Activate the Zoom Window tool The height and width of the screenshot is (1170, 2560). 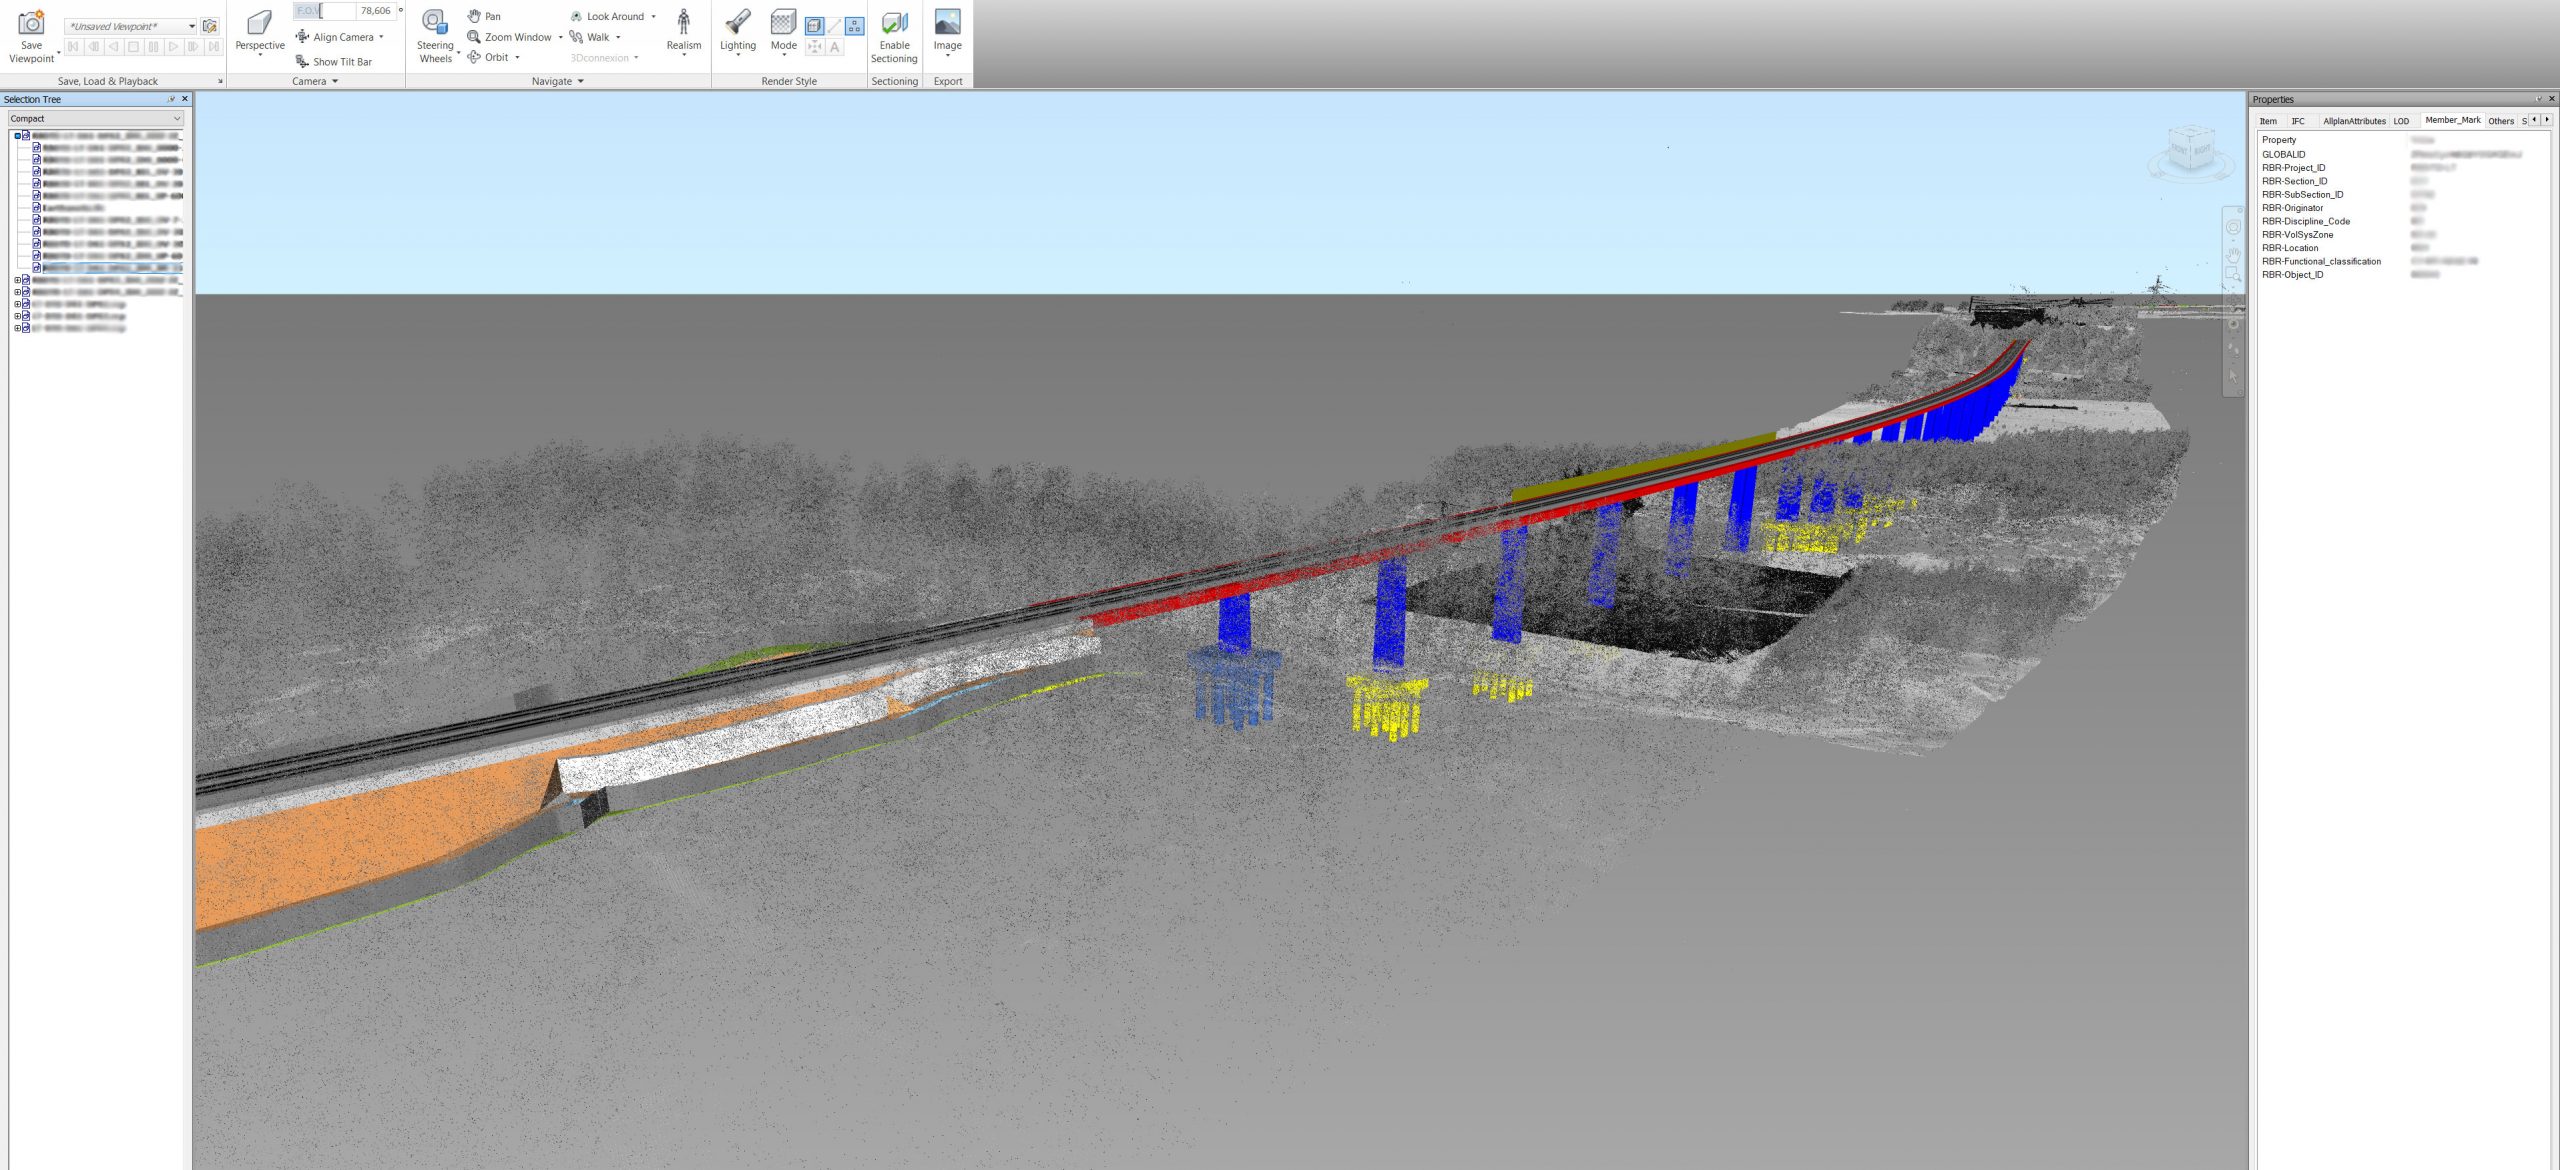click(509, 37)
